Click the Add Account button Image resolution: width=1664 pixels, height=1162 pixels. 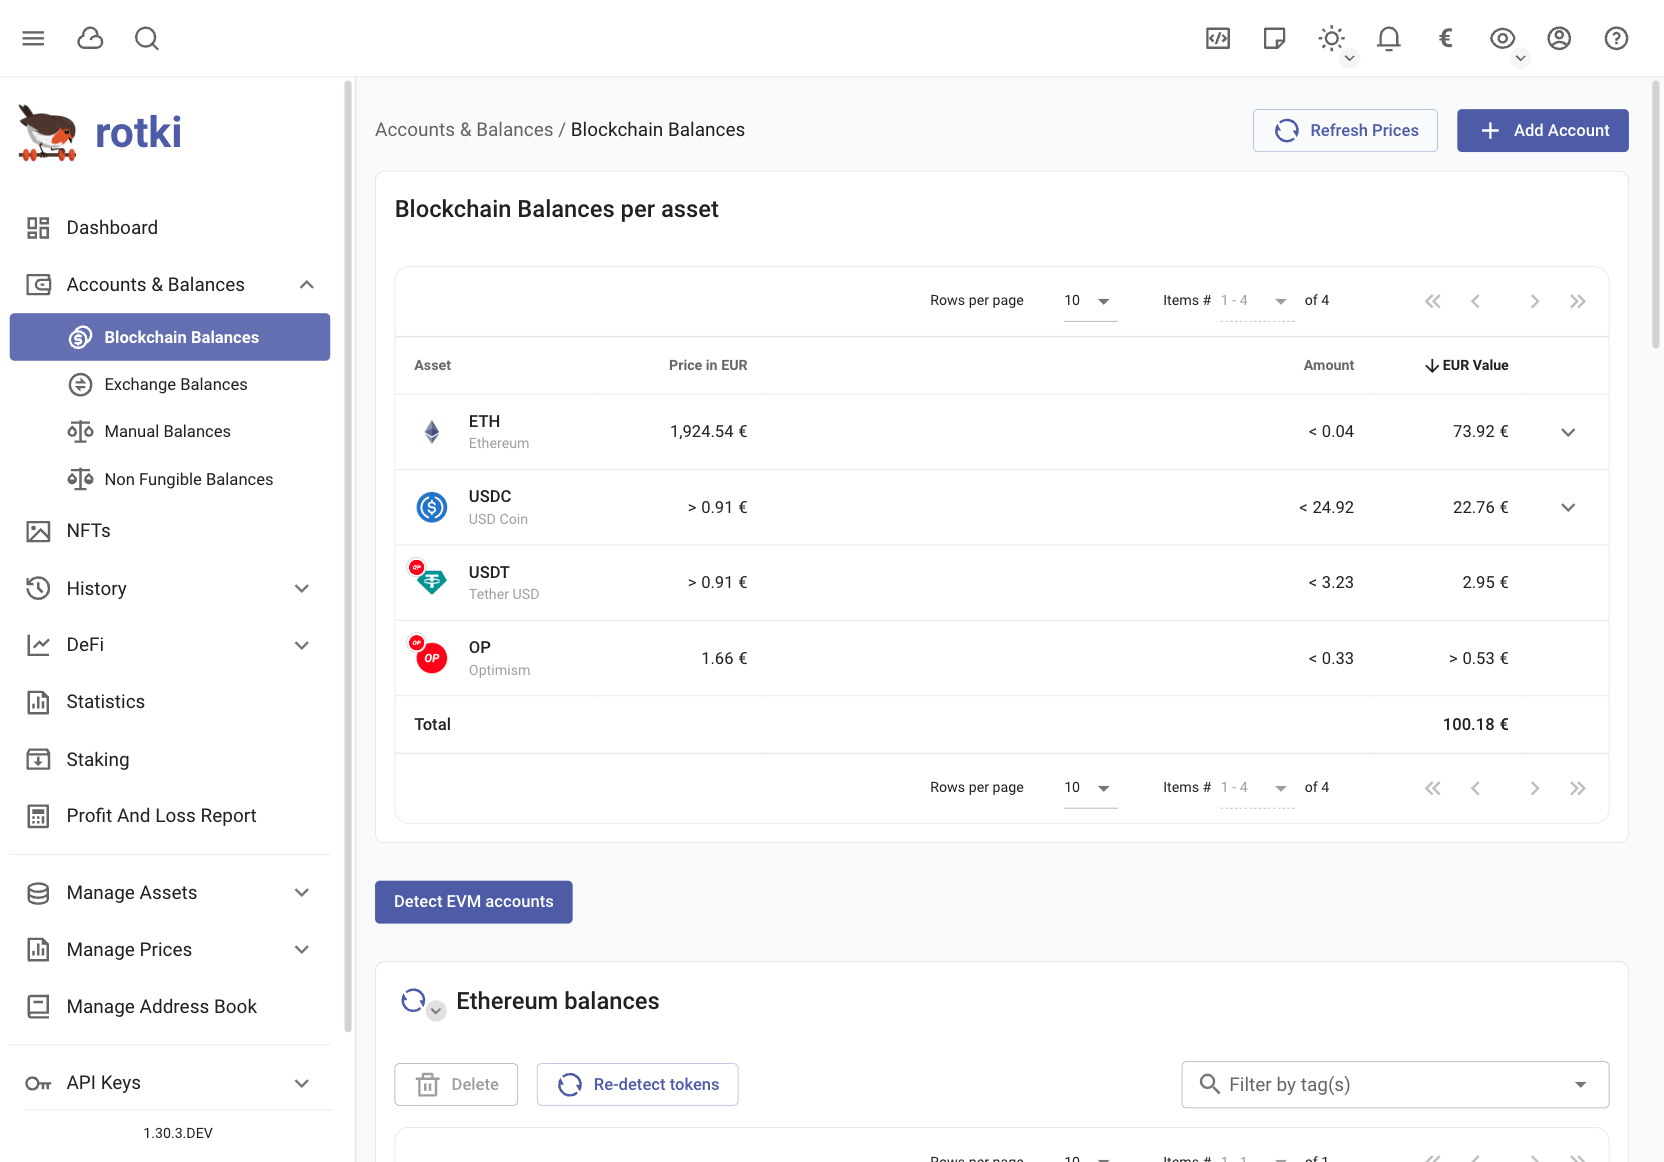(x=1542, y=130)
